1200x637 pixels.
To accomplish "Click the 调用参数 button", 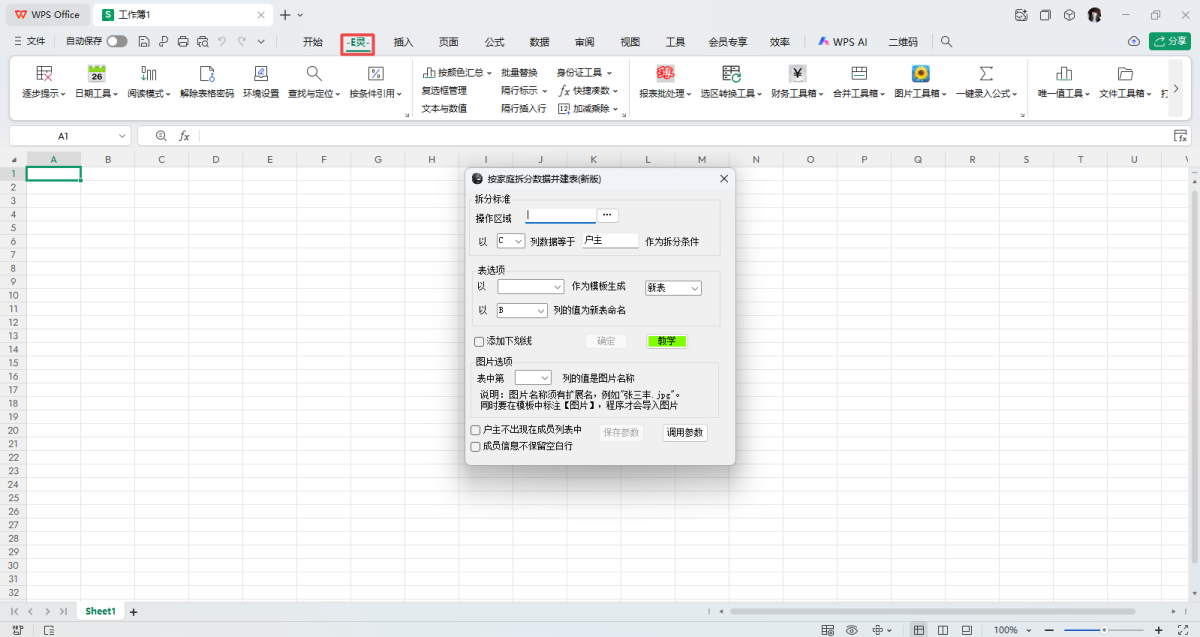I will tap(685, 433).
